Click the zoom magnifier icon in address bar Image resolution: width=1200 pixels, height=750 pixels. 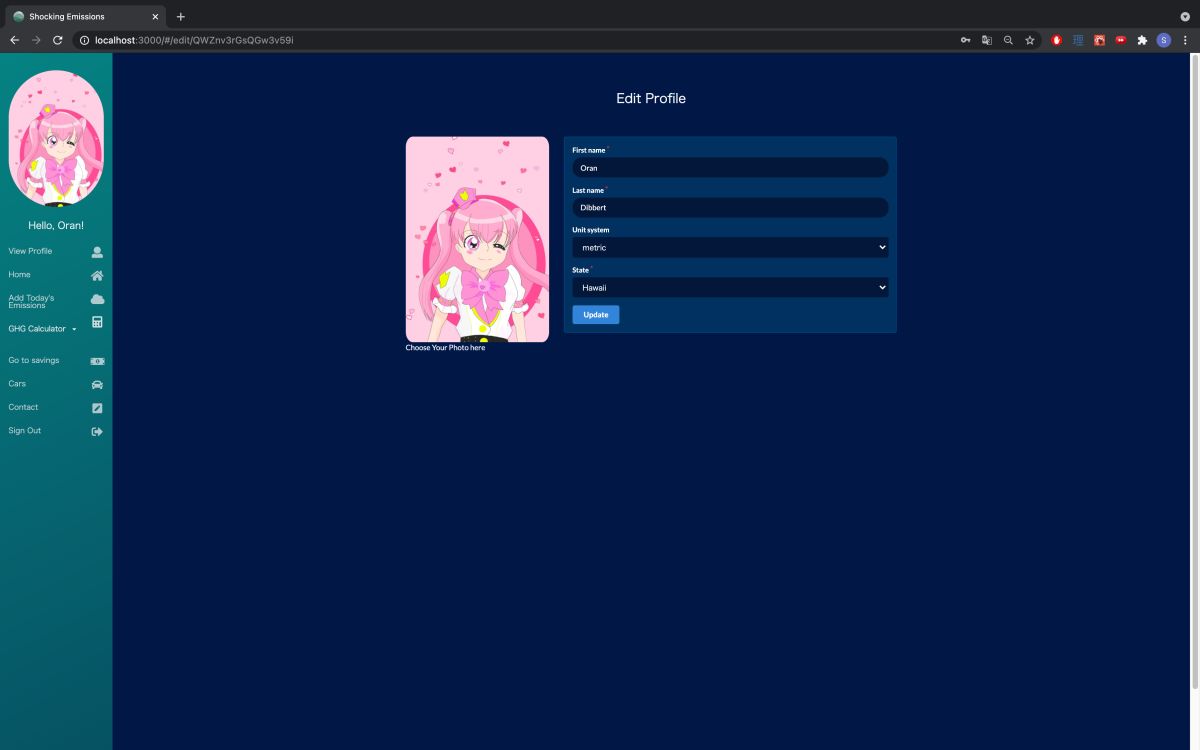(x=1008, y=40)
